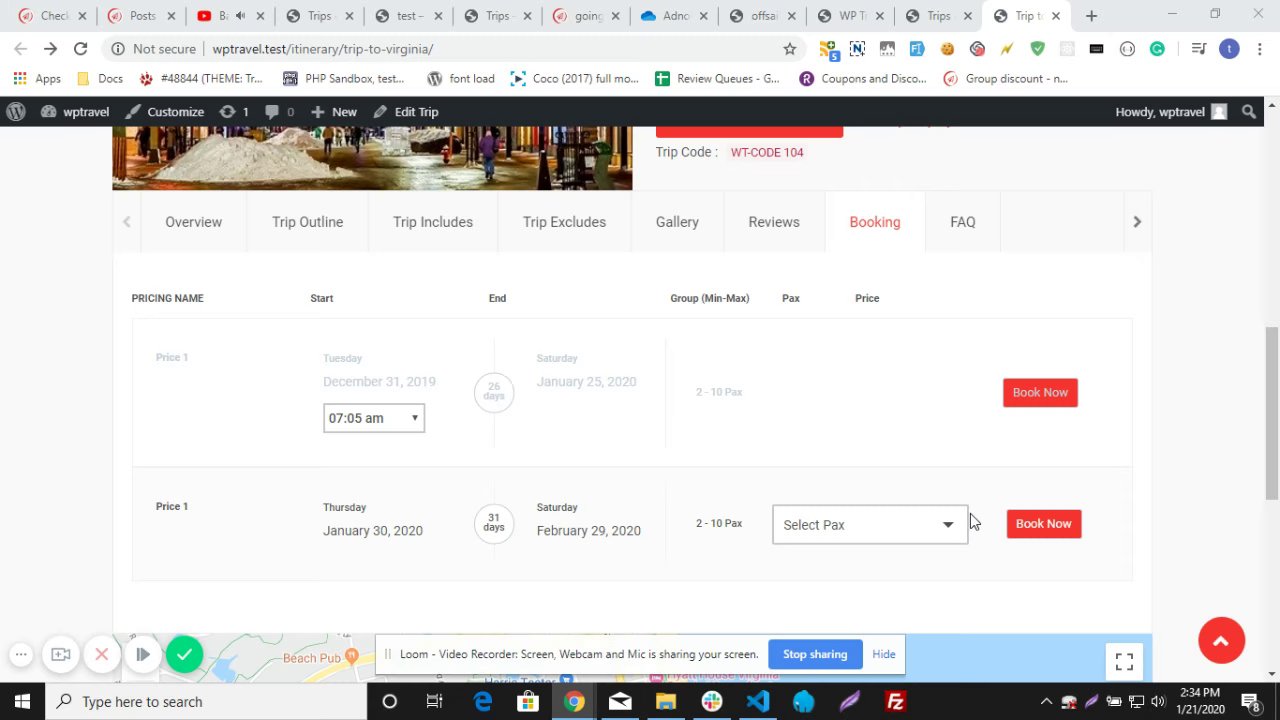
Task: Switch to the Gallery tab
Action: coord(677,222)
